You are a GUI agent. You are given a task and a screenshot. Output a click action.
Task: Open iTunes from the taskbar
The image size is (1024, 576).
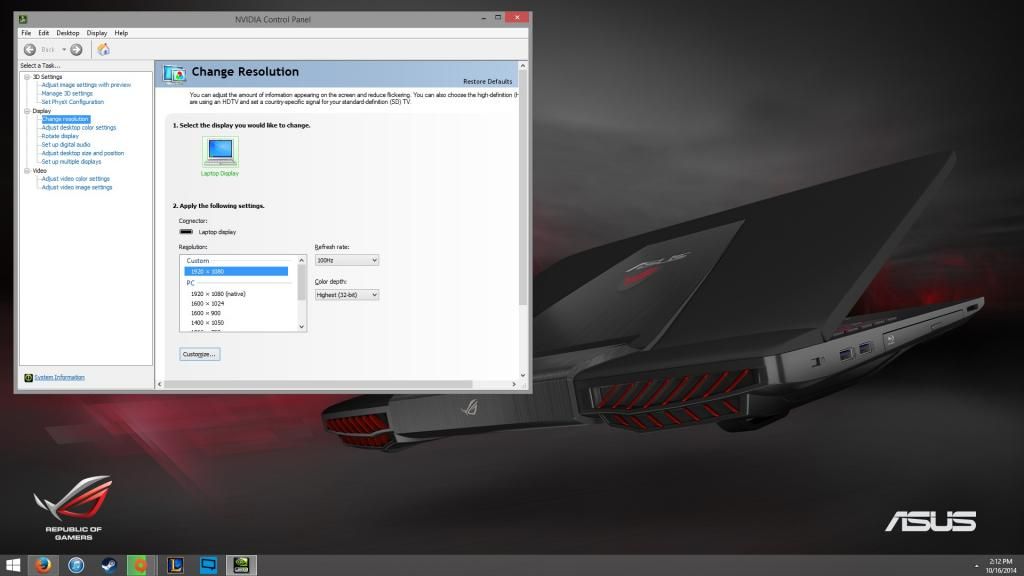(76, 565)
